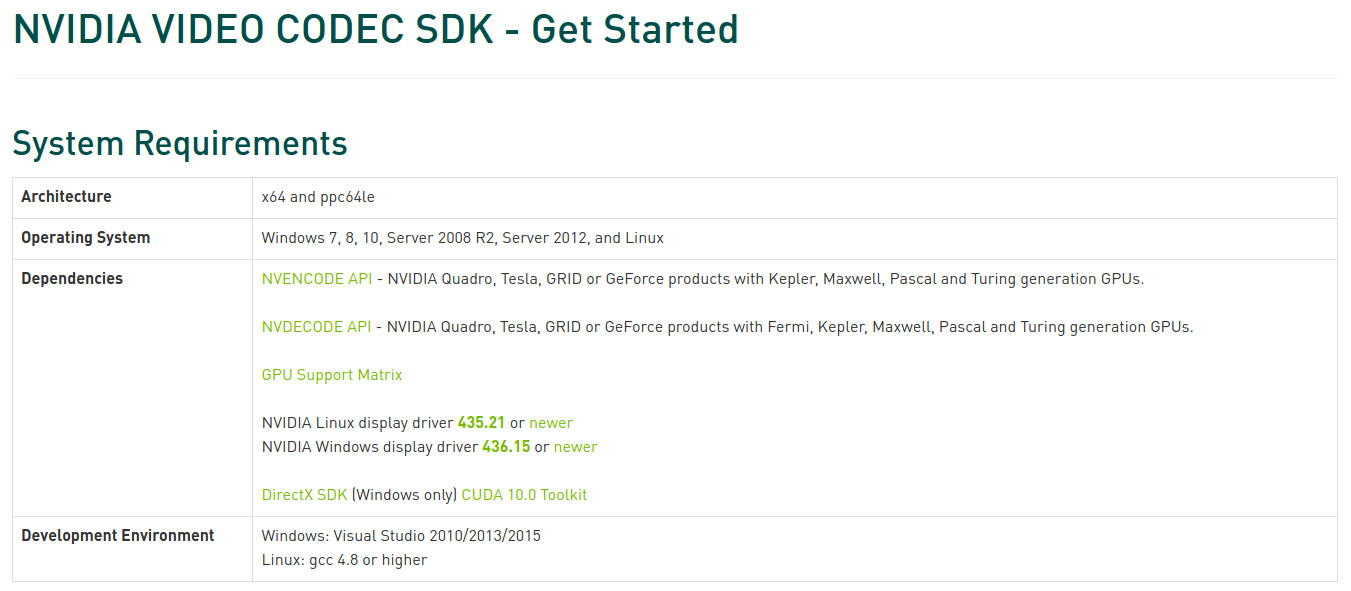1351x591 pixels.
Task: Open the Linux driver 435.21 link
Action: pos(481,423)
